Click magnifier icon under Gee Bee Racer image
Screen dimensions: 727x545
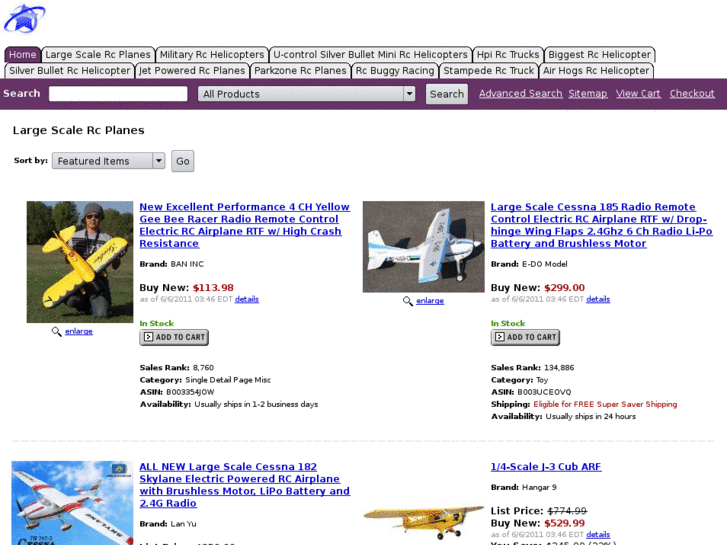pos(57,332)
